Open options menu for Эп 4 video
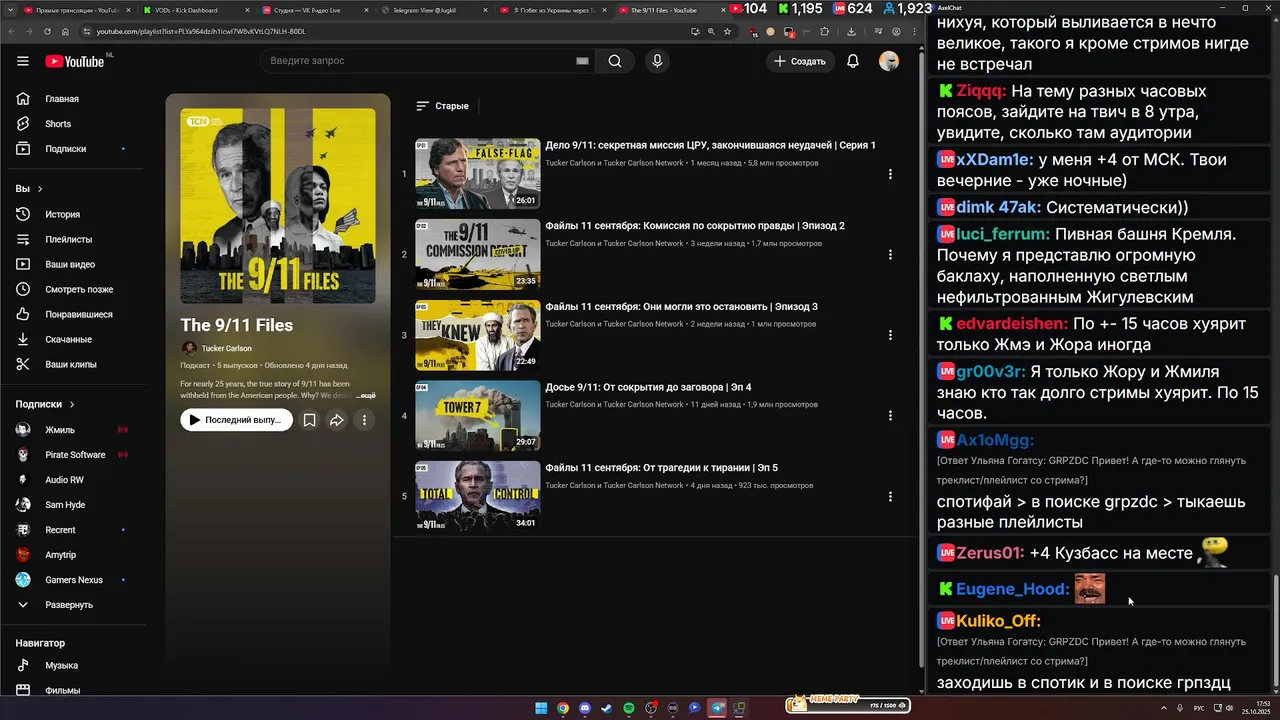 pyautogui.click(x=890, y=416)
